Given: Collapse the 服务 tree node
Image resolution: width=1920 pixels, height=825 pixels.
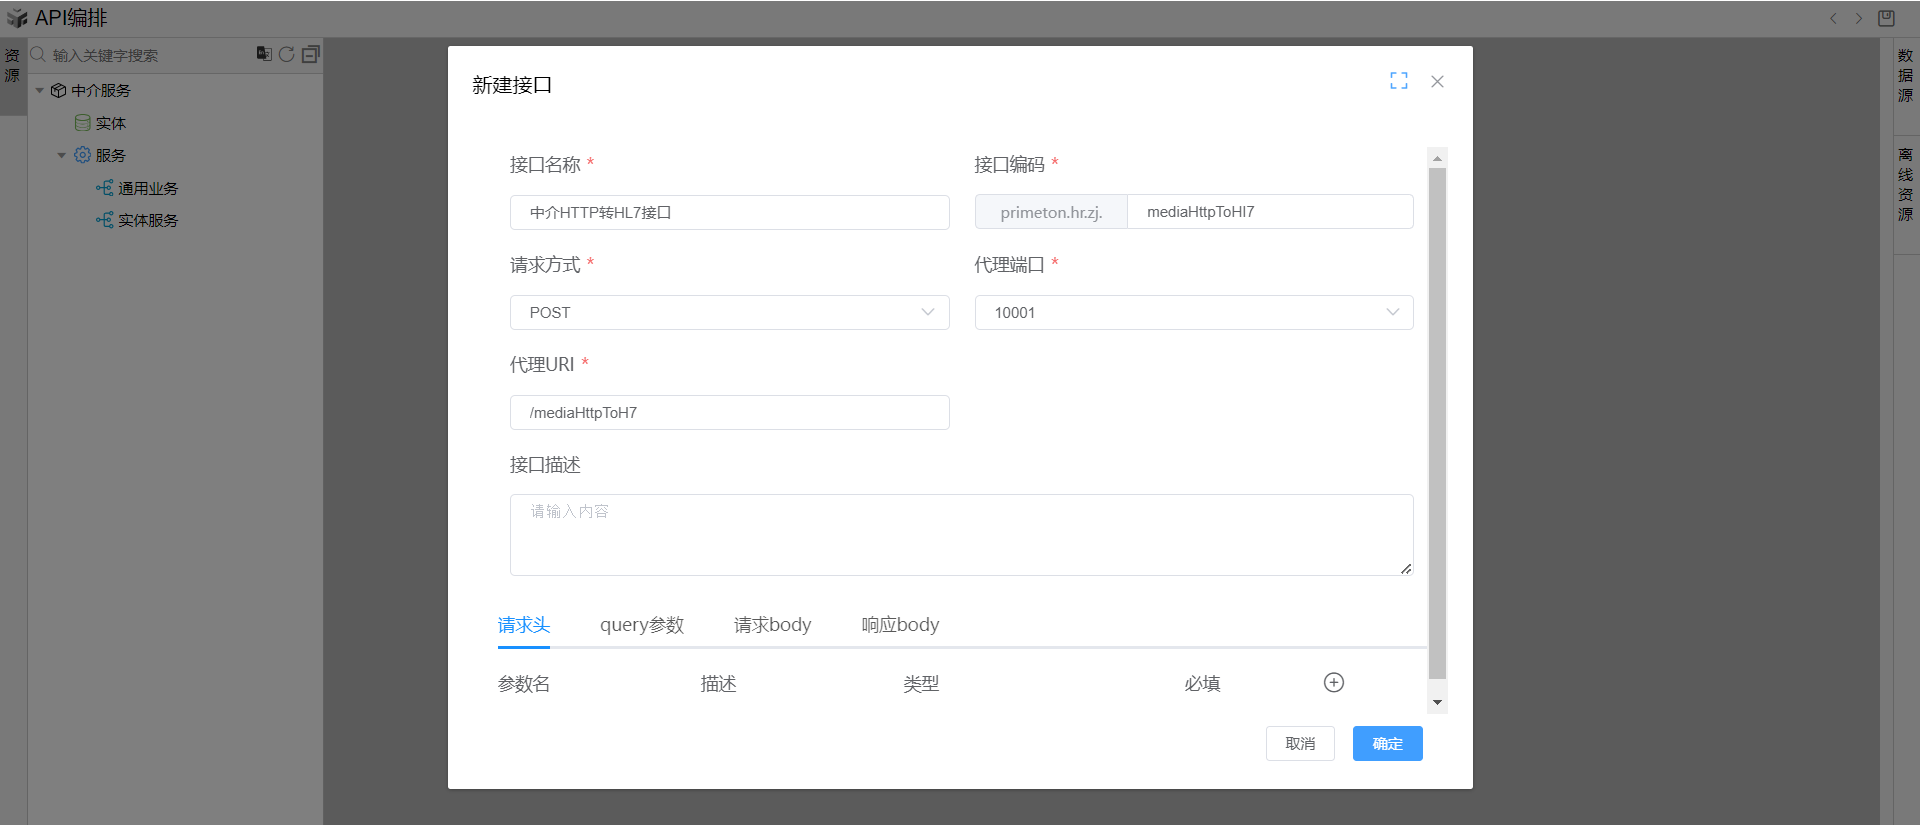Looking at the screenshot, I should coord(62,155).
